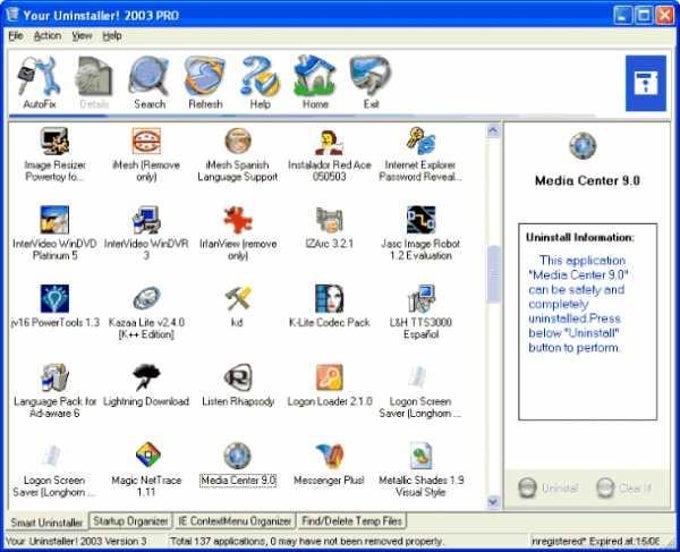
Task: Click the blue floppy disk icon
Action: [x=645, y=83]
